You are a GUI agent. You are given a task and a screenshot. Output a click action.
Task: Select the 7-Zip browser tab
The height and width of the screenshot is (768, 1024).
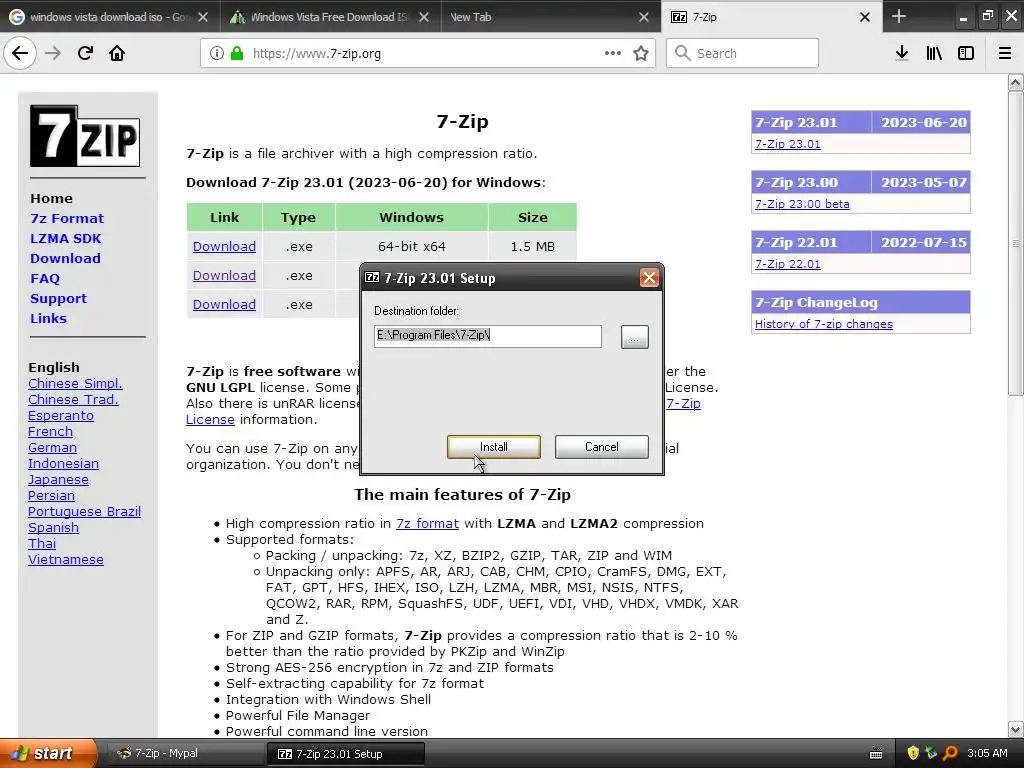coord(771,17)
